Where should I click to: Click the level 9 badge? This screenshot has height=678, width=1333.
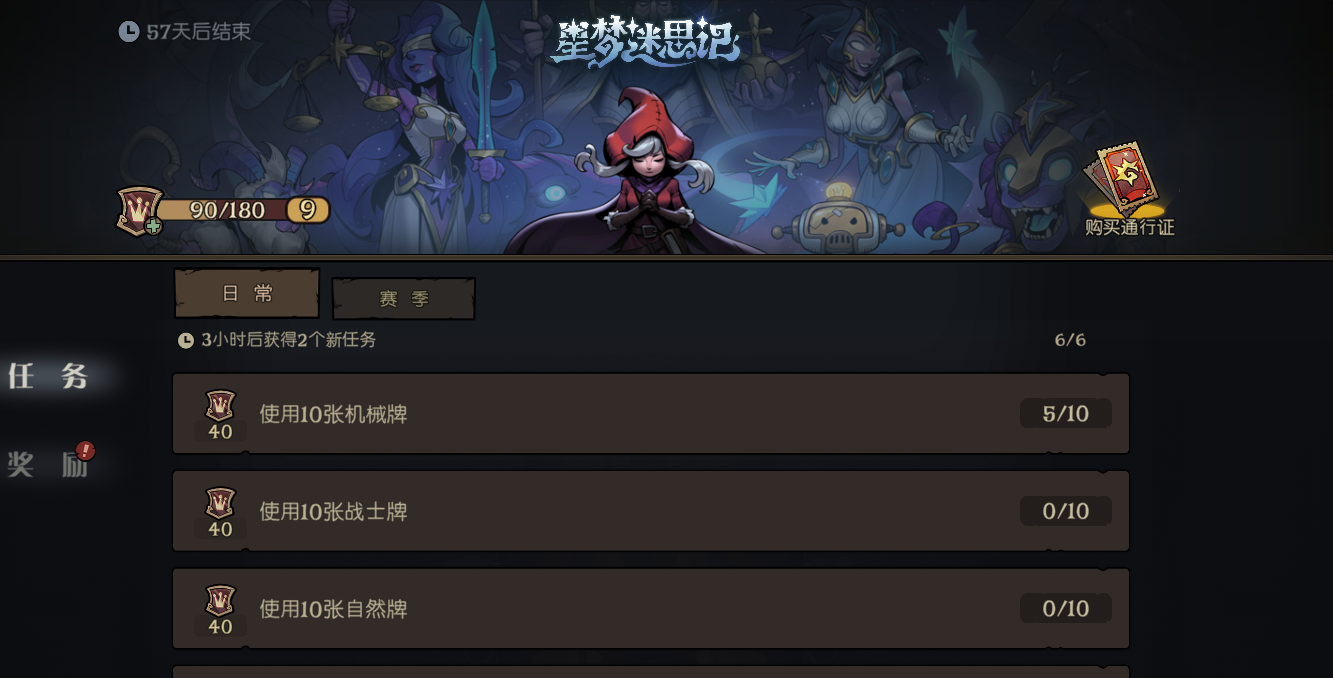(x=308, y=210)
